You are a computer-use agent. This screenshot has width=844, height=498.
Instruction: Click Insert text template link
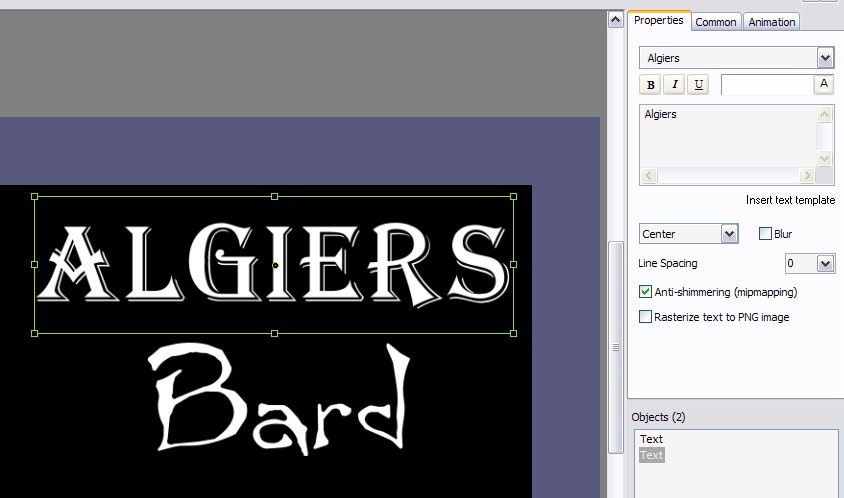pyautogui.click(x=790, y=200)
